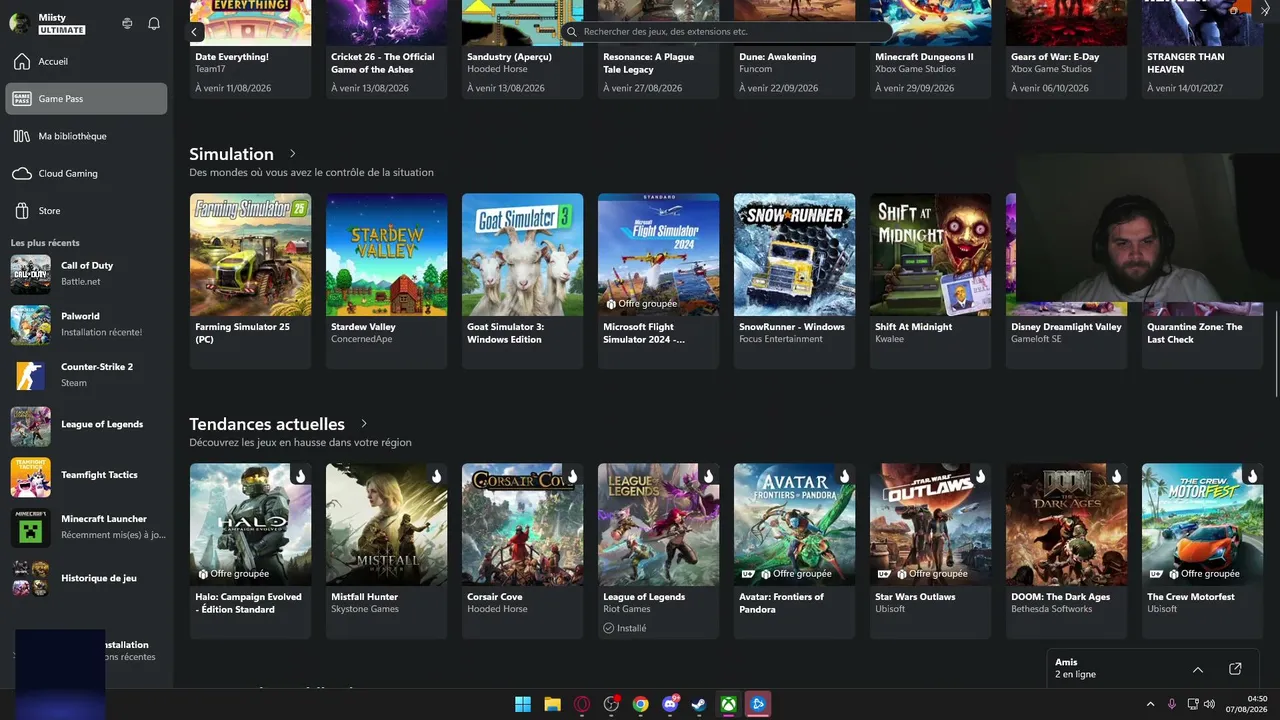Go to Accueil in the sidebar
The image size is (1280, 720).
[x=87, y=61]
